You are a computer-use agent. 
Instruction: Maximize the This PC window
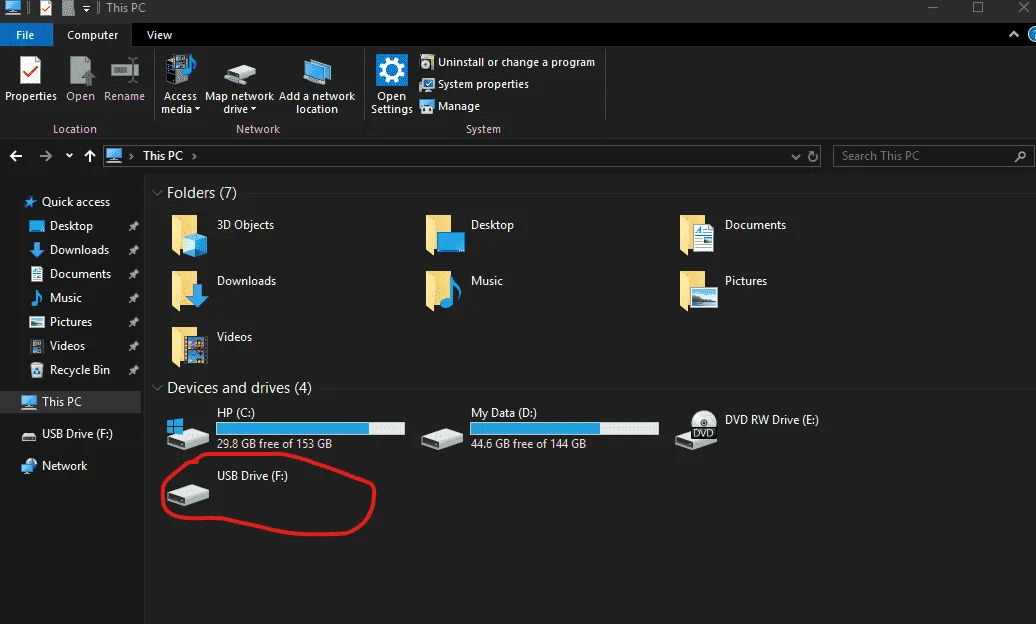tap(978, 7)
